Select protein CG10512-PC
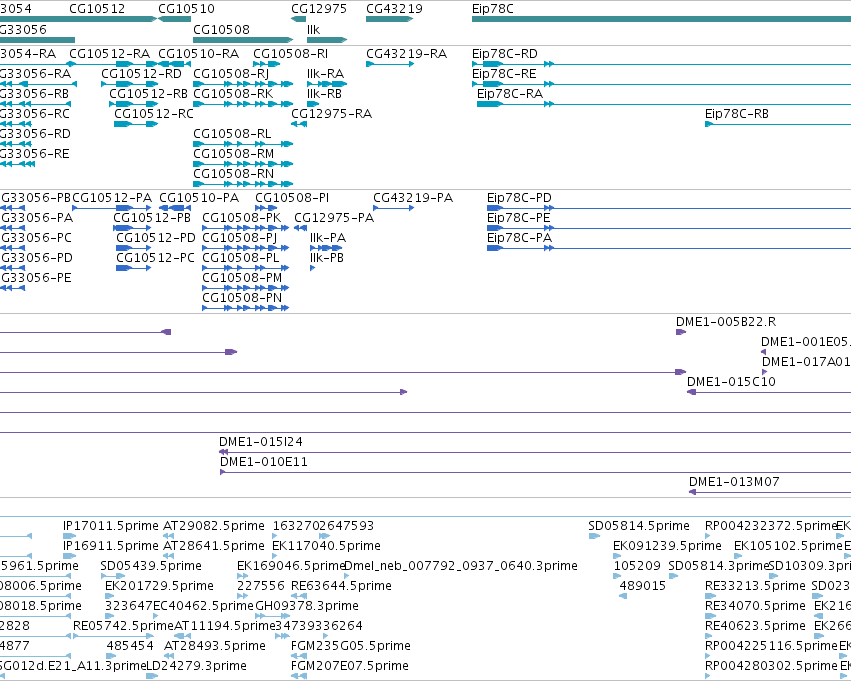 [155, 258]
